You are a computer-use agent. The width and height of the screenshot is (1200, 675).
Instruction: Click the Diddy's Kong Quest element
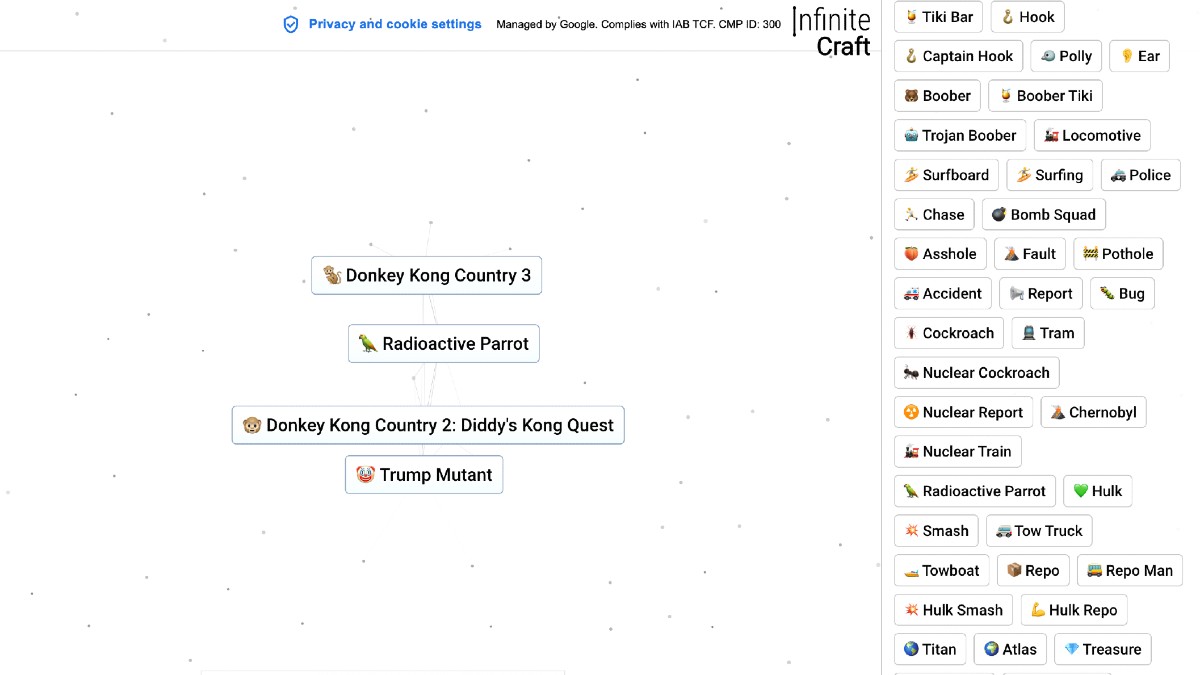click(428, 425)
